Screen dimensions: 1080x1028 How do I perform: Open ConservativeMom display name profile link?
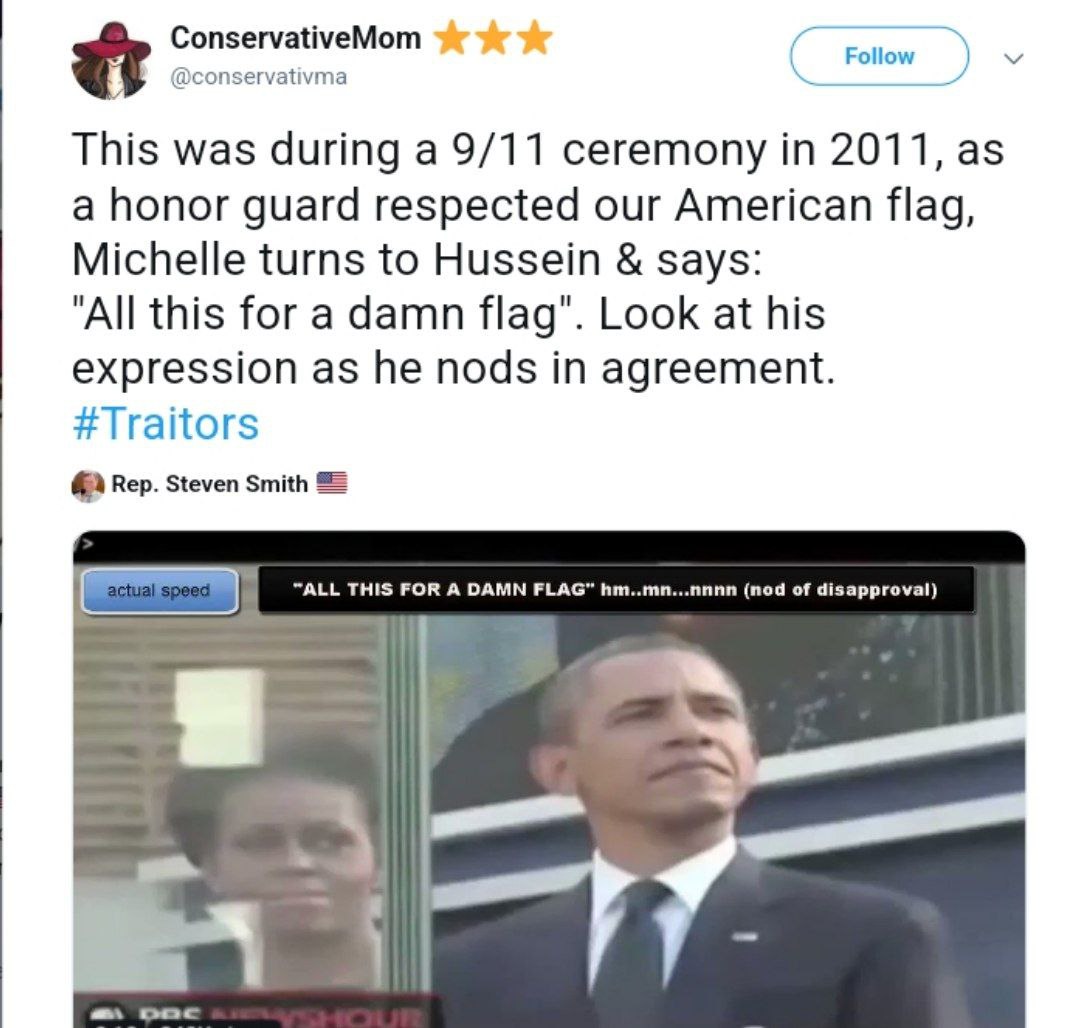pos(295,38)
